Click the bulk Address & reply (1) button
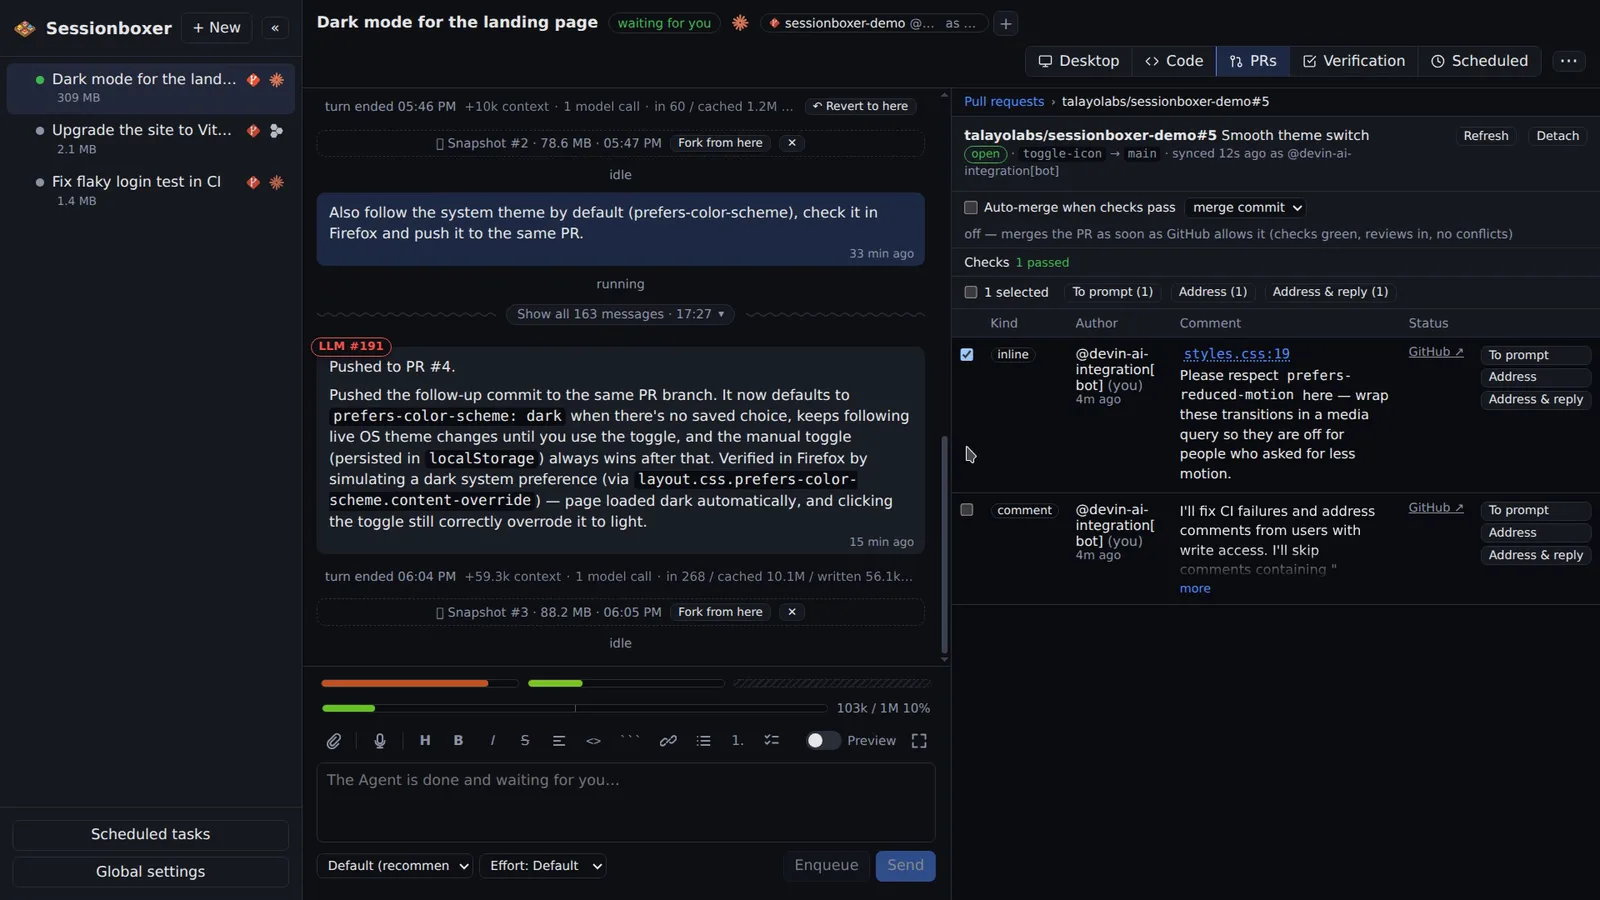The image size is (1600, 900). (x=1331, y=292)
